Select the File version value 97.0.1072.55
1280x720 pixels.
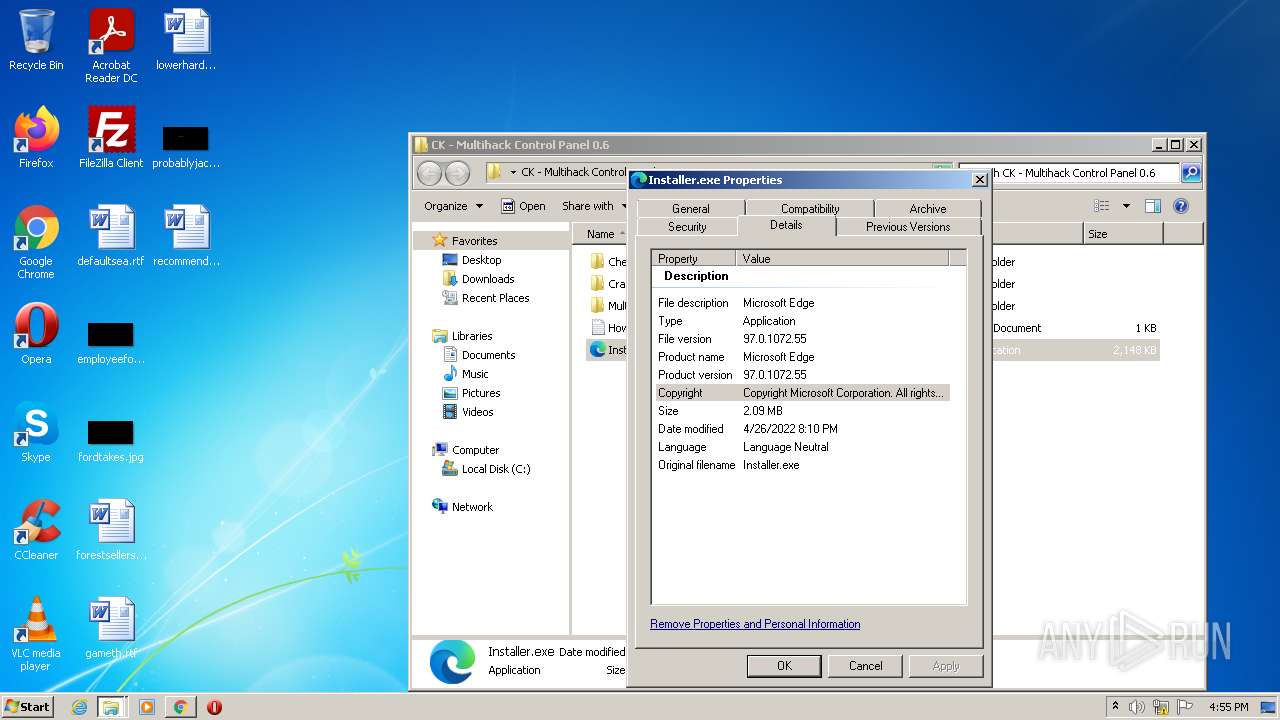coord(775,339)
